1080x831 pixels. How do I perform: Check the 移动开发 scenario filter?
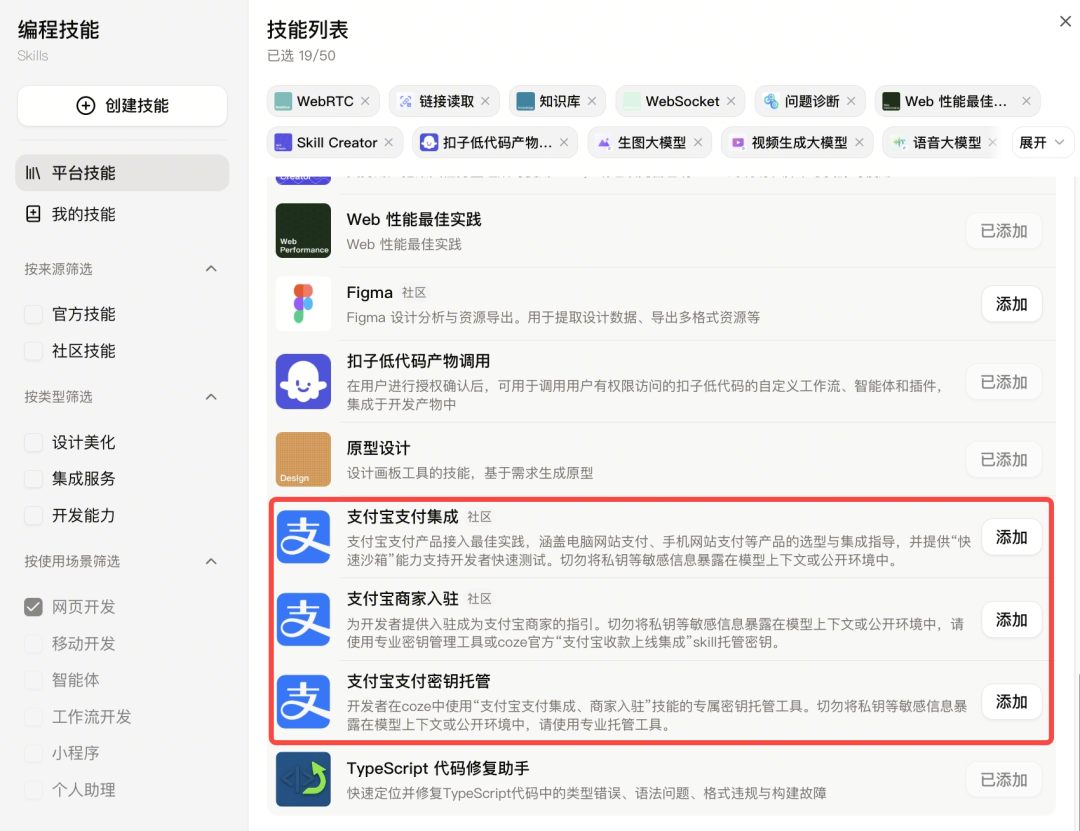click(x=33, y=644)
